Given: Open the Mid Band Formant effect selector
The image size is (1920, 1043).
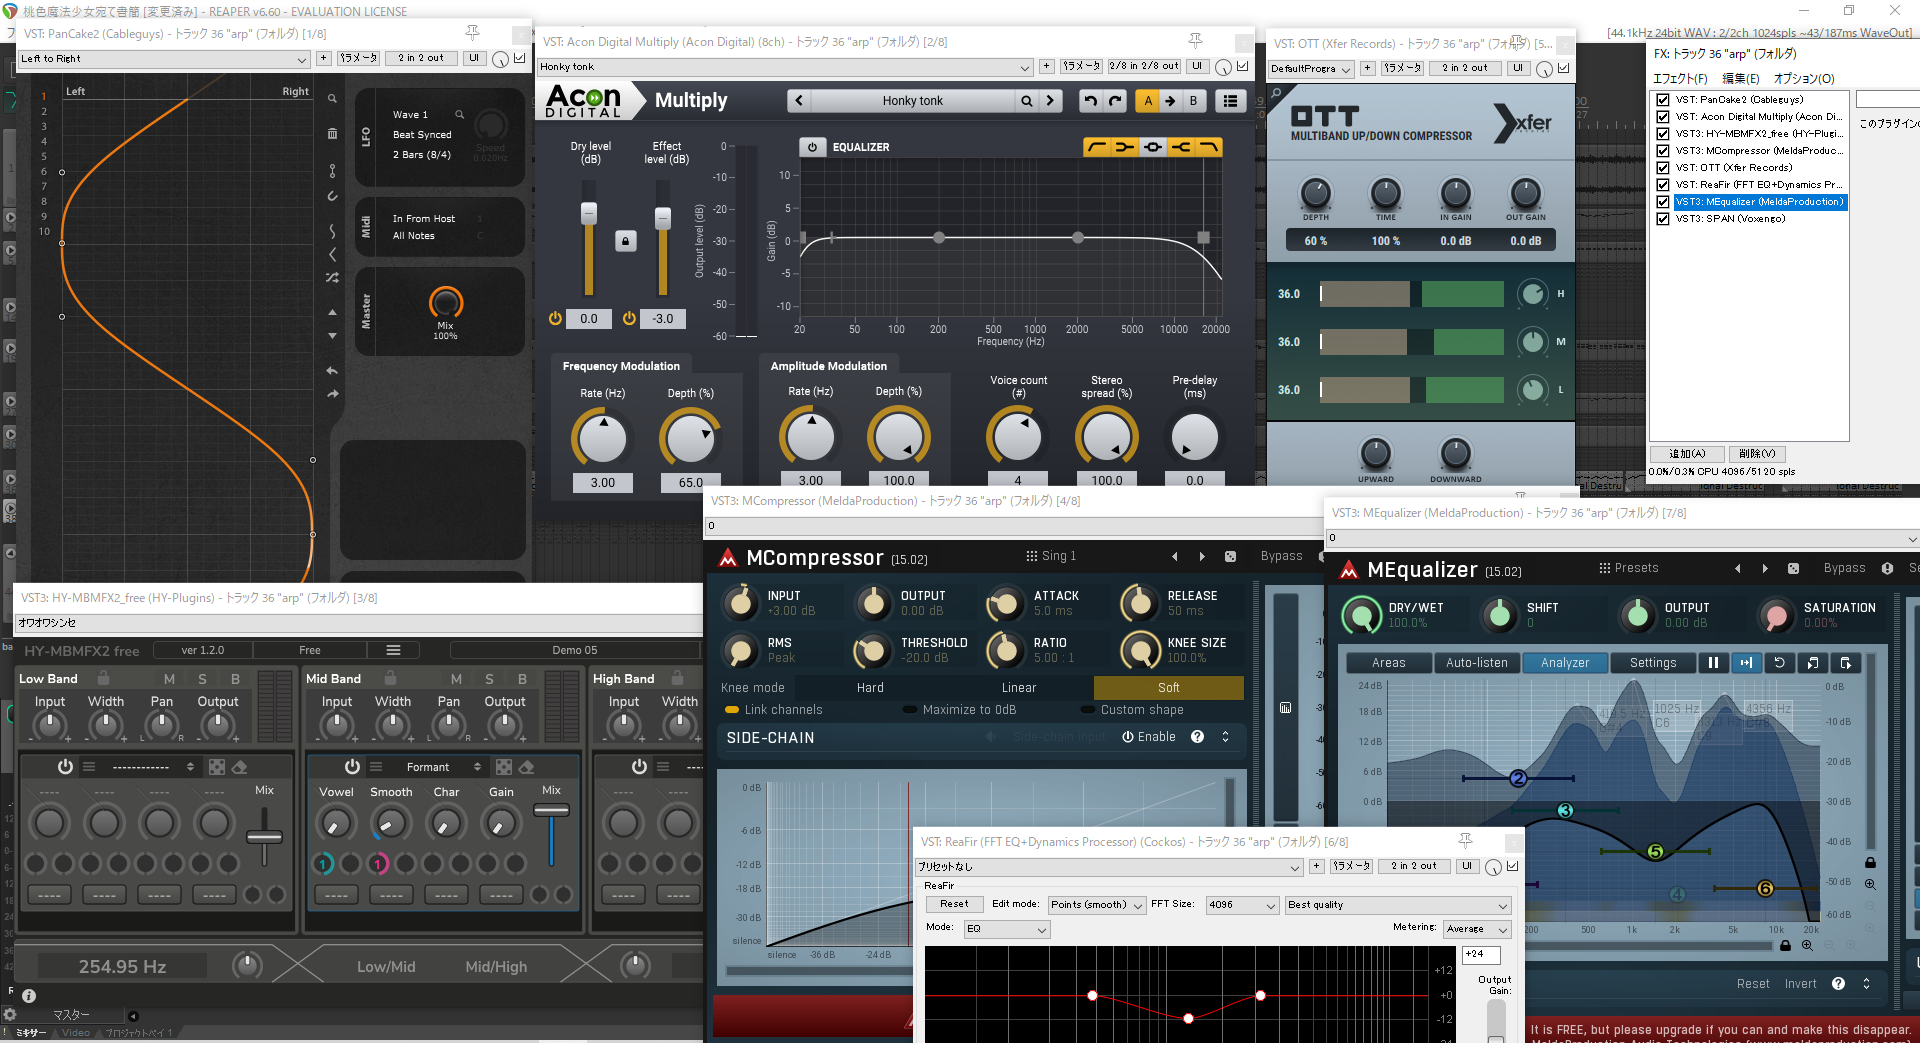Looking at the screenshot, I should point(428,767).
